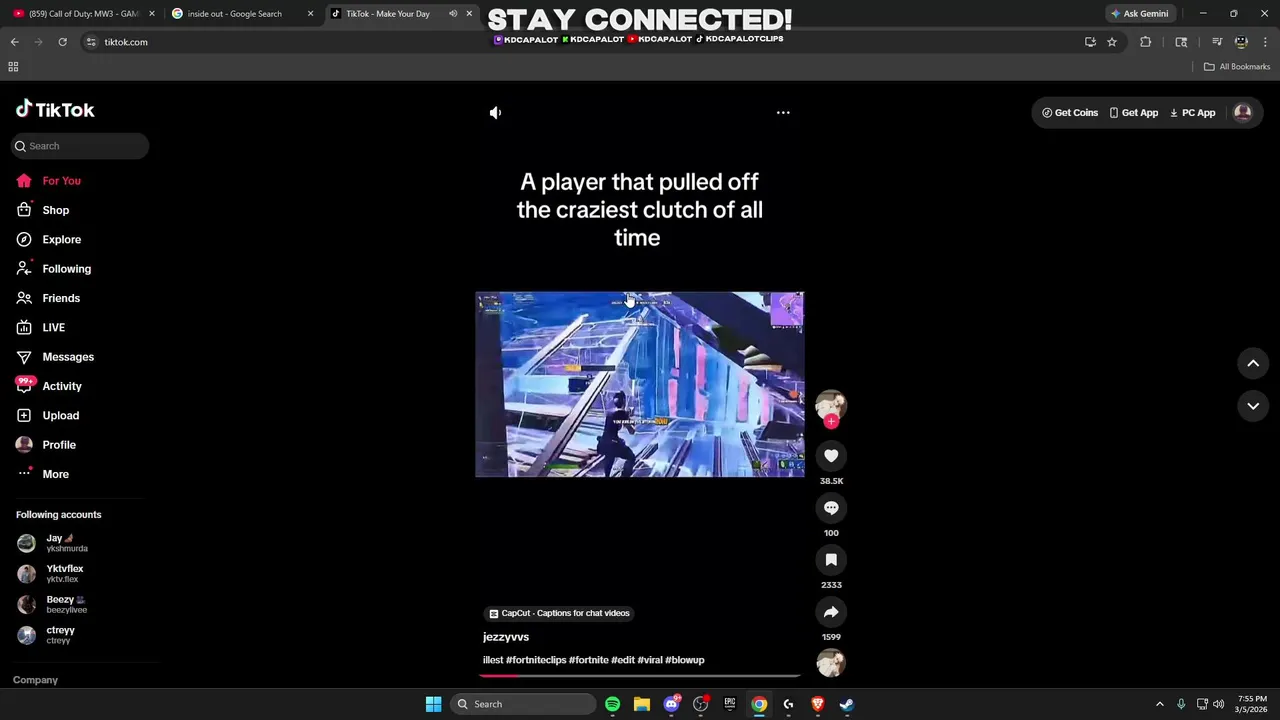Go to previous video with up chevron

[1253, 364]
